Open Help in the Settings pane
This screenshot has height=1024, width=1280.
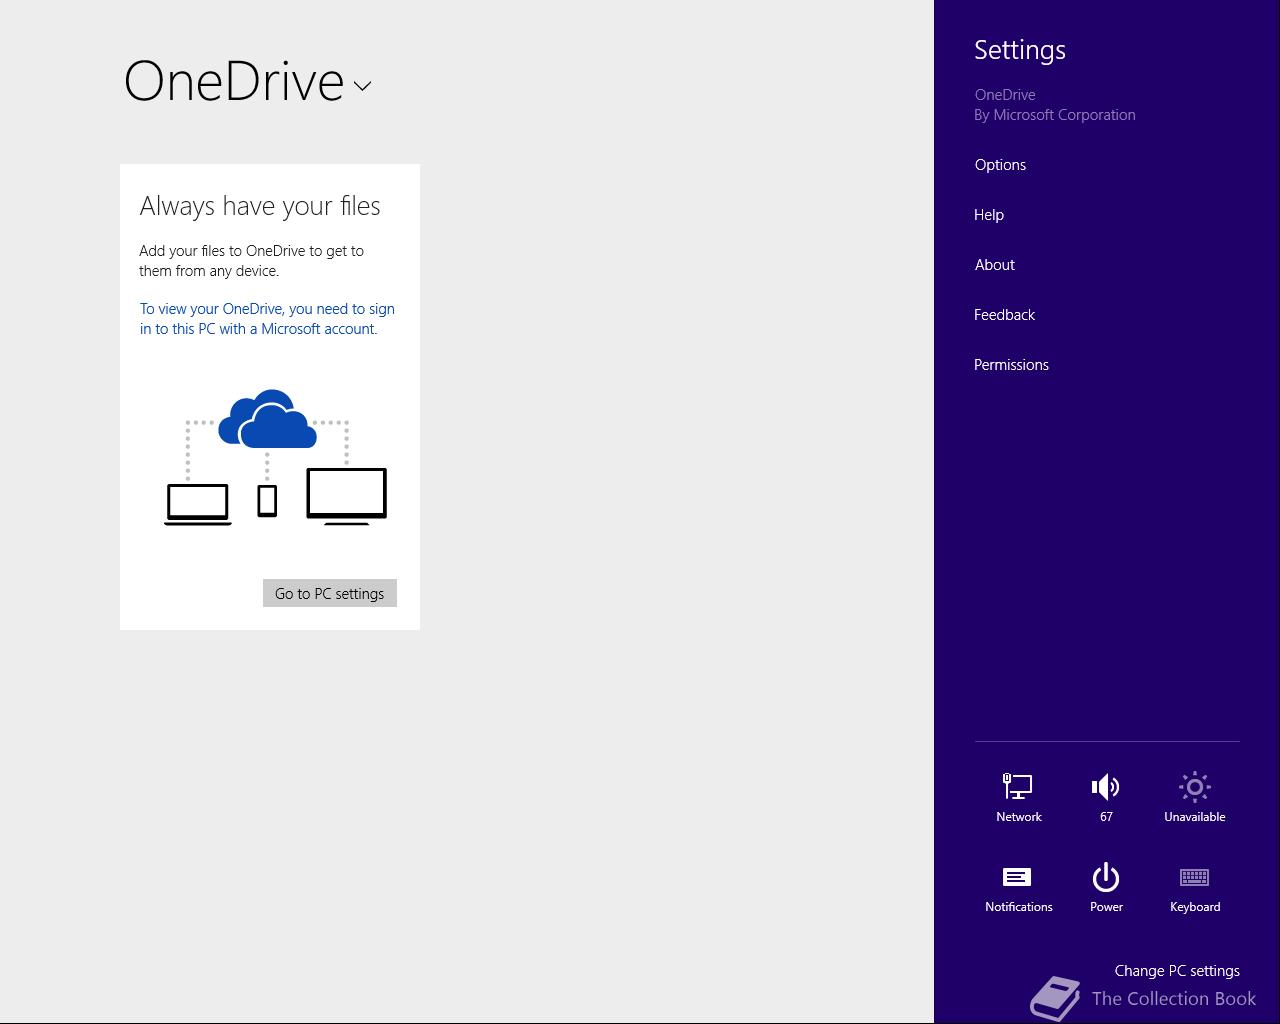989,215
